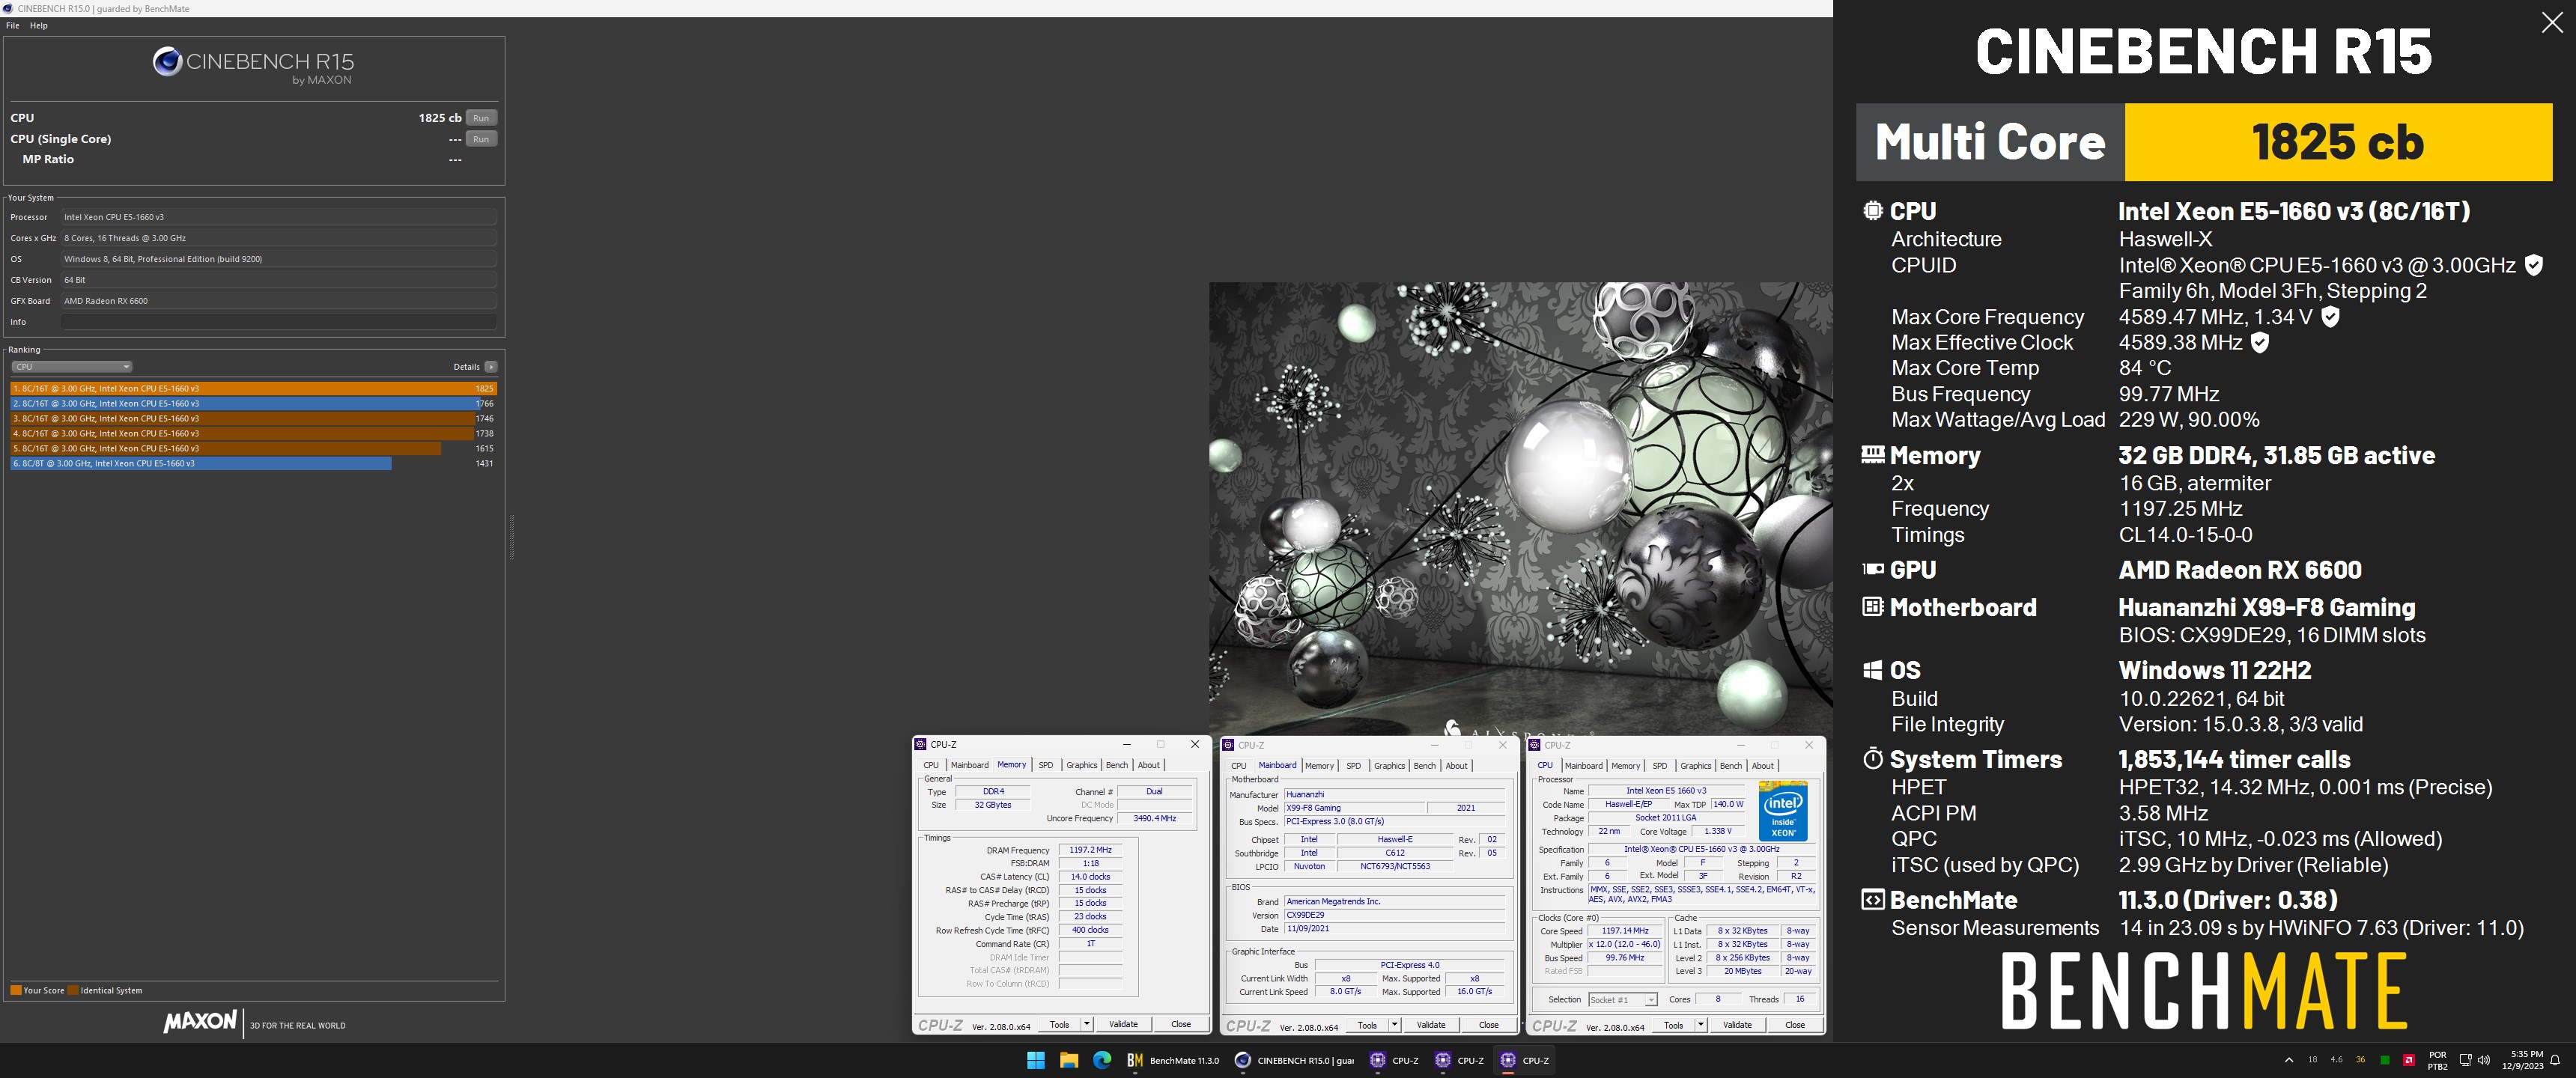Click the orange Your Score legend swatch
The height and width of the screenshot is (1078, 2576).
point(16,991)
